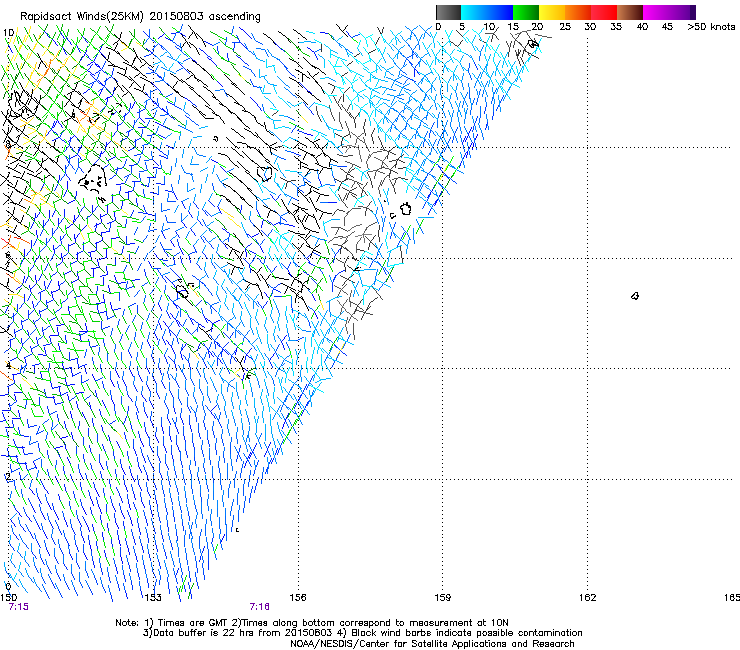Click the yellow 20-25 knots legend segment
740x650 pixels.
click(x=552, y=12)
